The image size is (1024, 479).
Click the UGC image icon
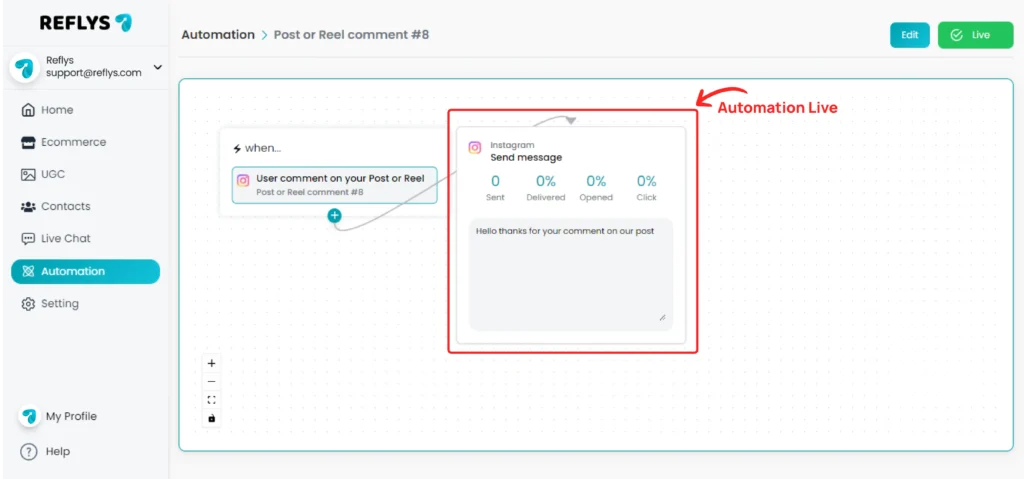click(28, 174)
